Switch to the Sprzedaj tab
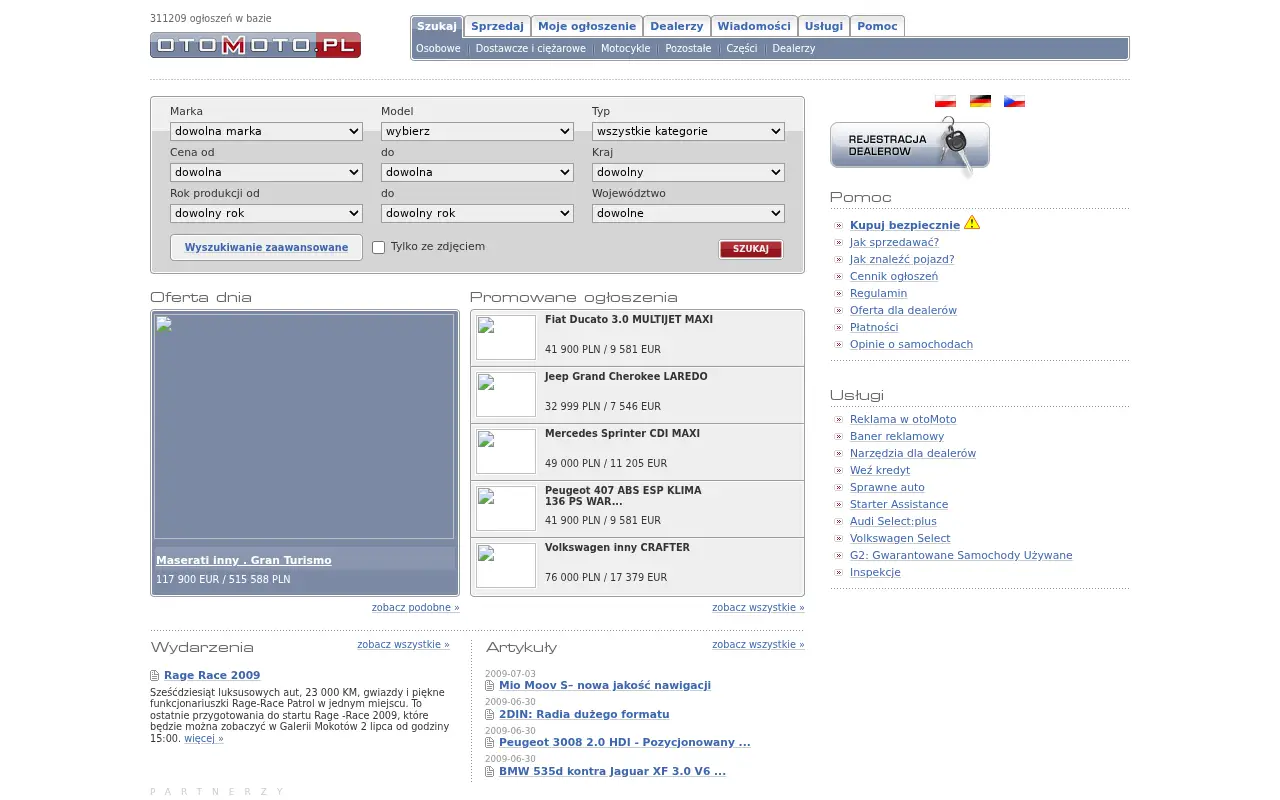 point(497,26)
